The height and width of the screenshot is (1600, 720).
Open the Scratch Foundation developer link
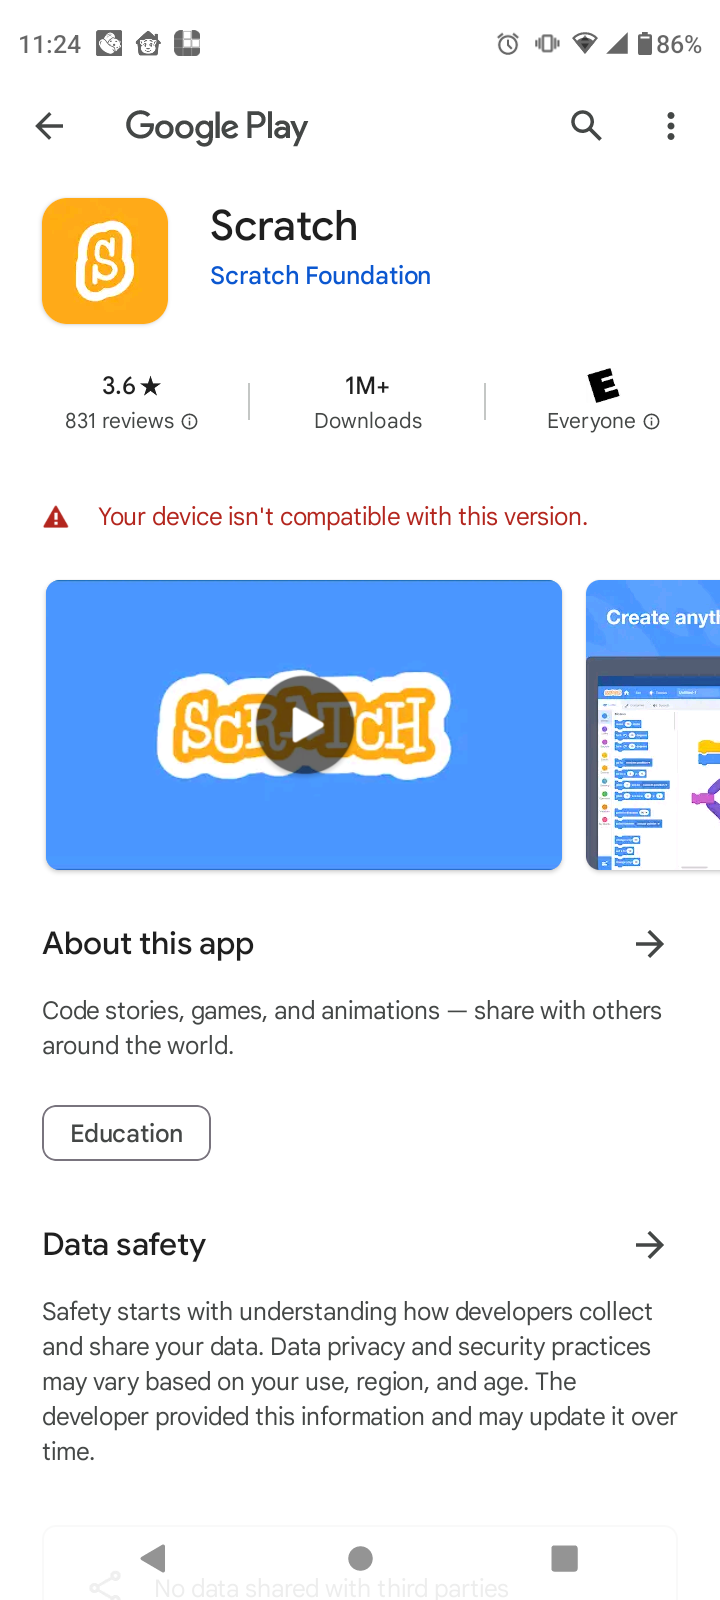click(x=321, y=276)
